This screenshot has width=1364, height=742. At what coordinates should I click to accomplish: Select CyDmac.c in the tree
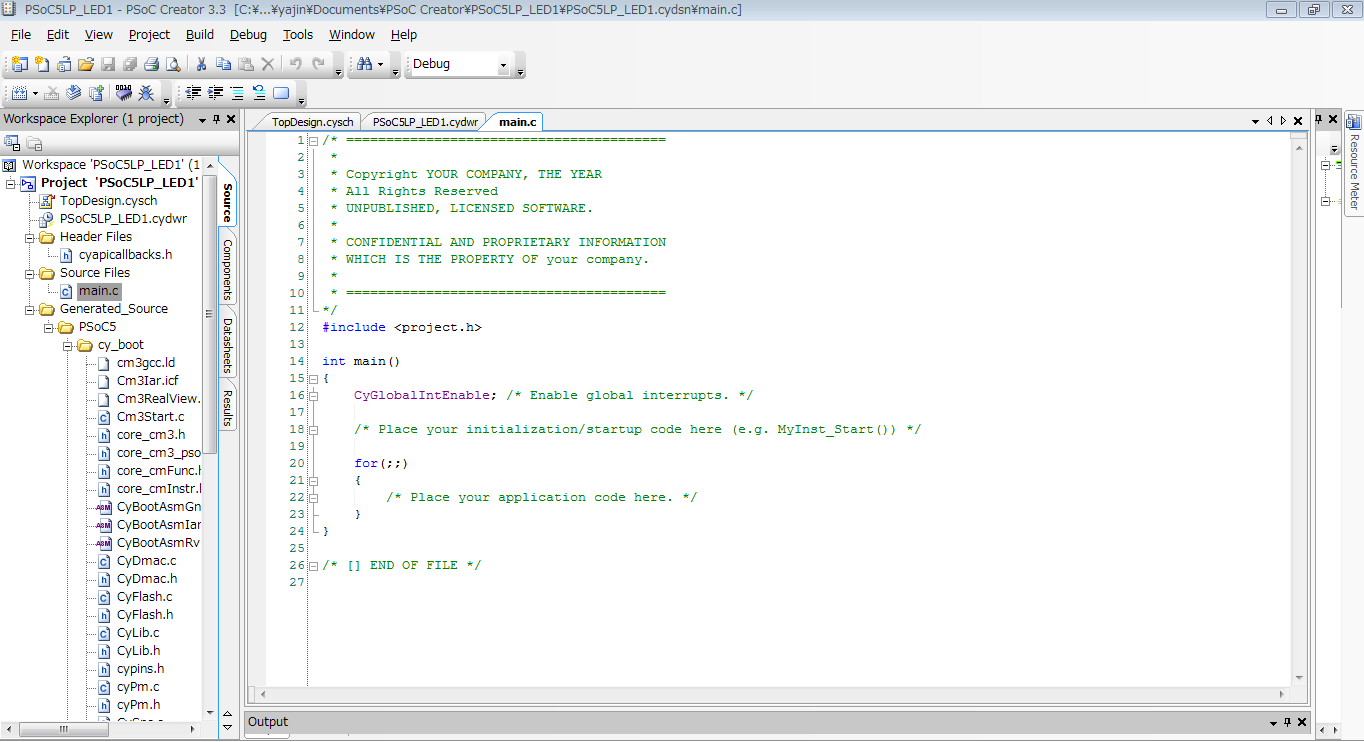point(146,561)
